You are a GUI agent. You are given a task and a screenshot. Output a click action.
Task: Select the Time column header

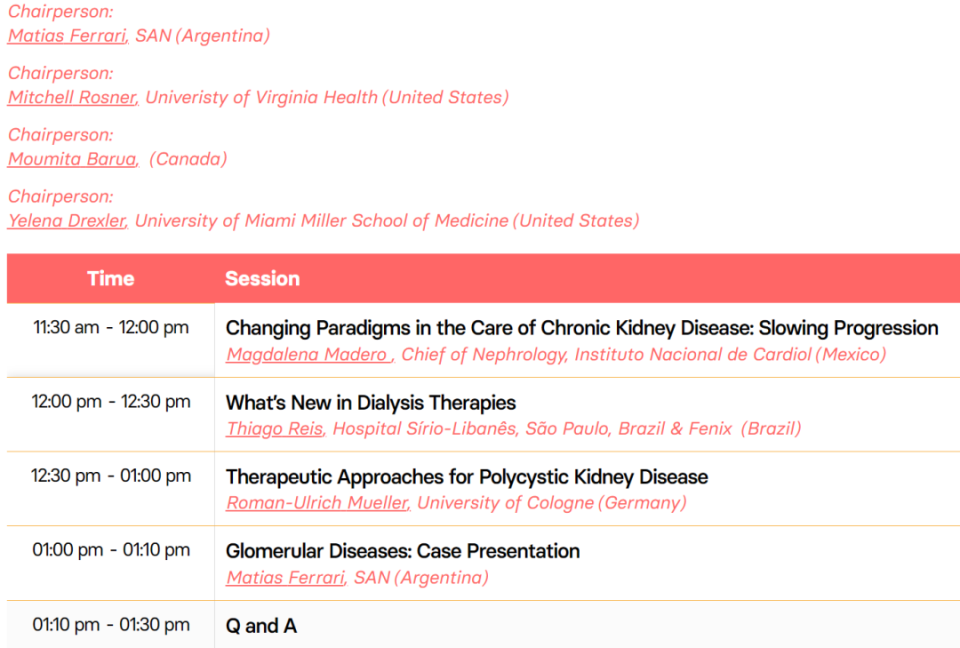point(111,279)
